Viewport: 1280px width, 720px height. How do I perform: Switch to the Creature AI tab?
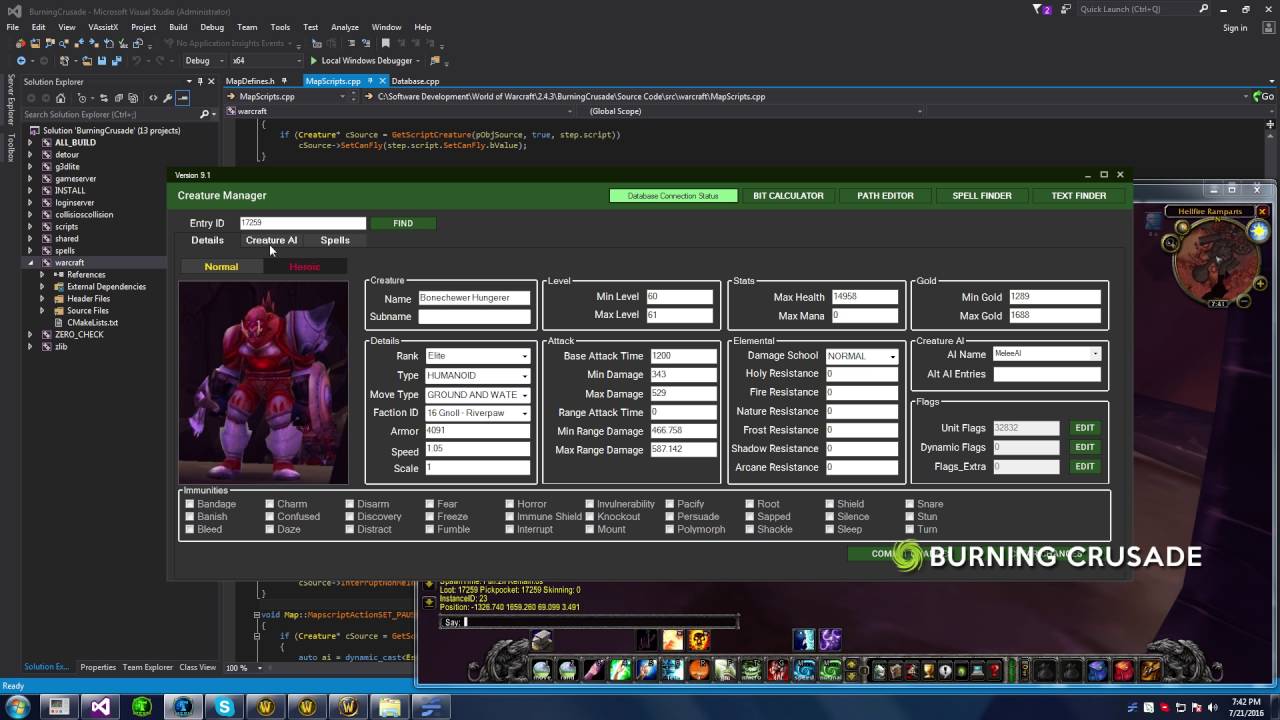click(271, 240)
